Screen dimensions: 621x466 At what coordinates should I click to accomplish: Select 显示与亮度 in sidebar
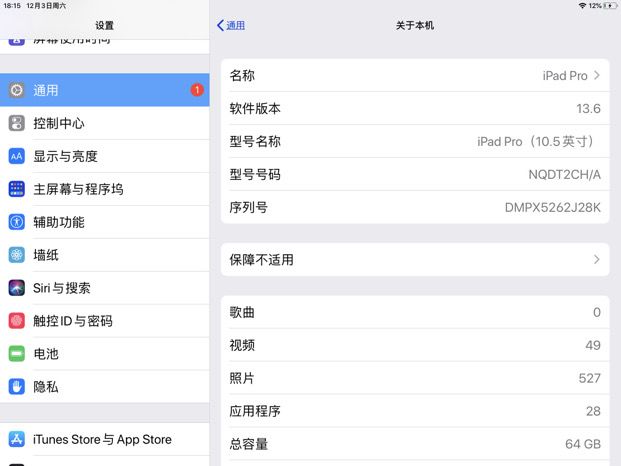point(105,156)
